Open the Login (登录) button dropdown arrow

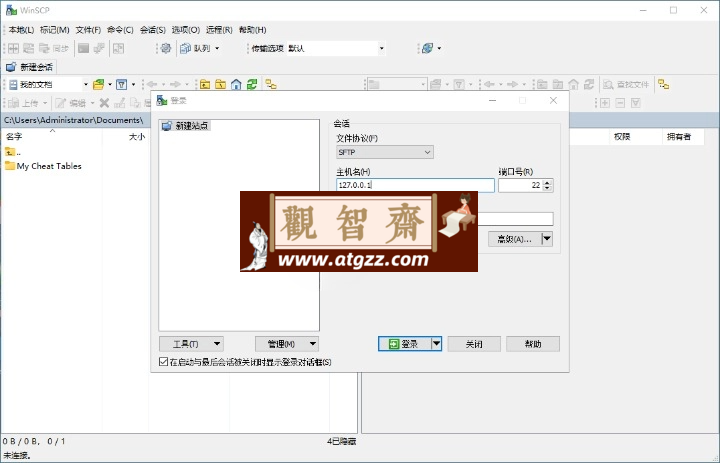(437, 344)
